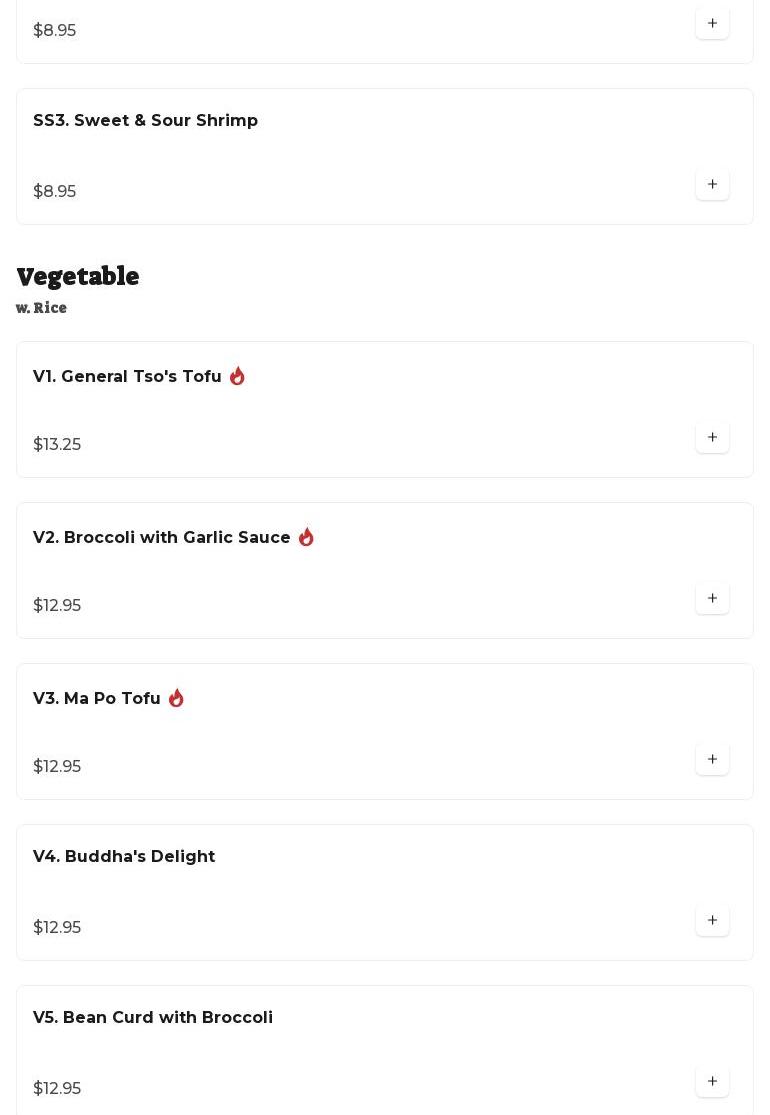
Task: Select V2. Broccoli with Garlic Sauce title
Action: coord(162,538)
